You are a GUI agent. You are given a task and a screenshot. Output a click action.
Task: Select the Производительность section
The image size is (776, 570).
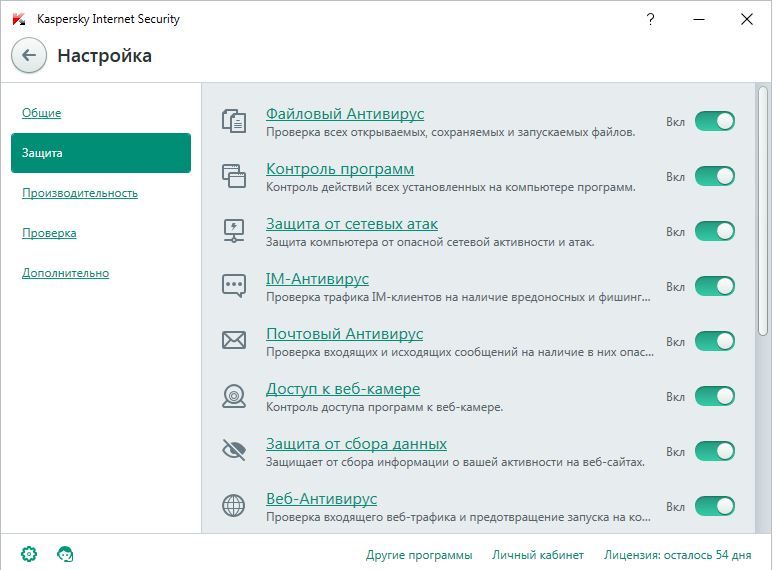pyautogui.click(x=80, y=193)
